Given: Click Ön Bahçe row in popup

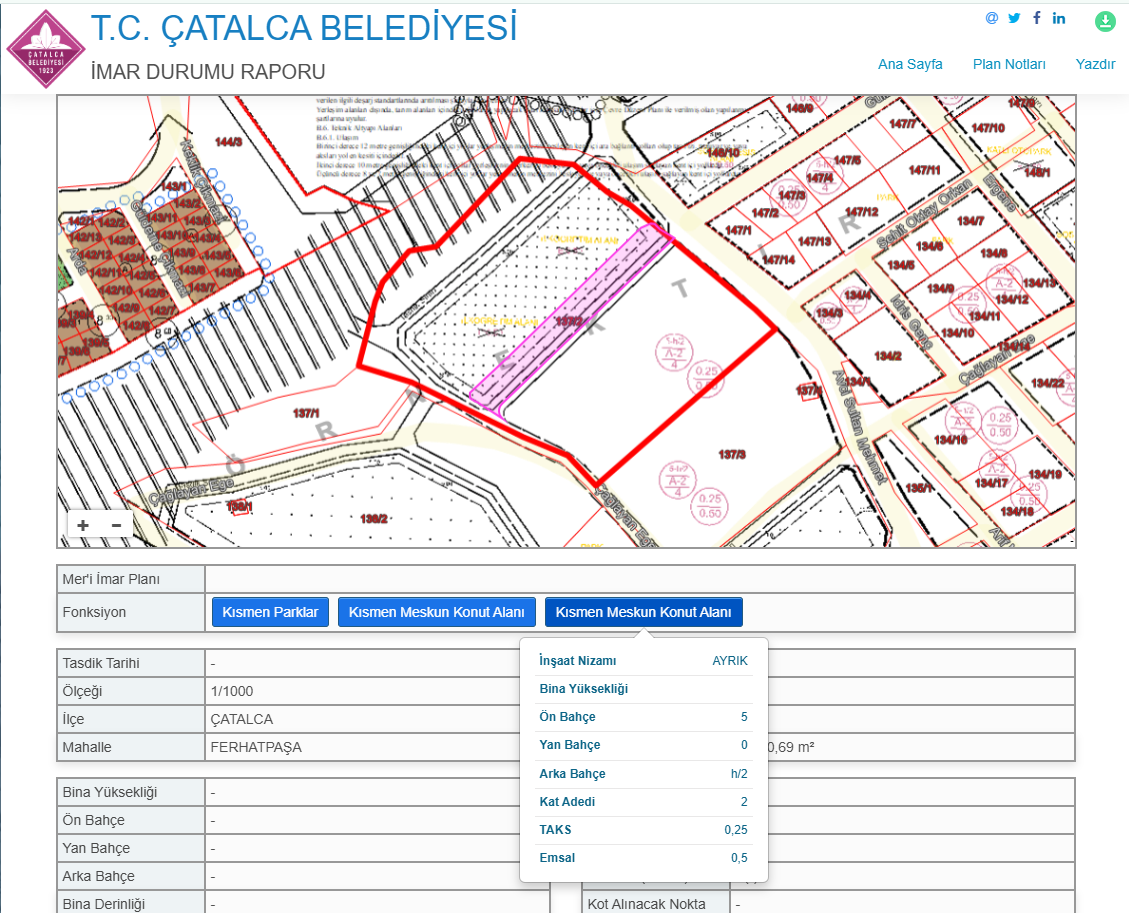Looking at the screenshot, I should pos(644,717).
